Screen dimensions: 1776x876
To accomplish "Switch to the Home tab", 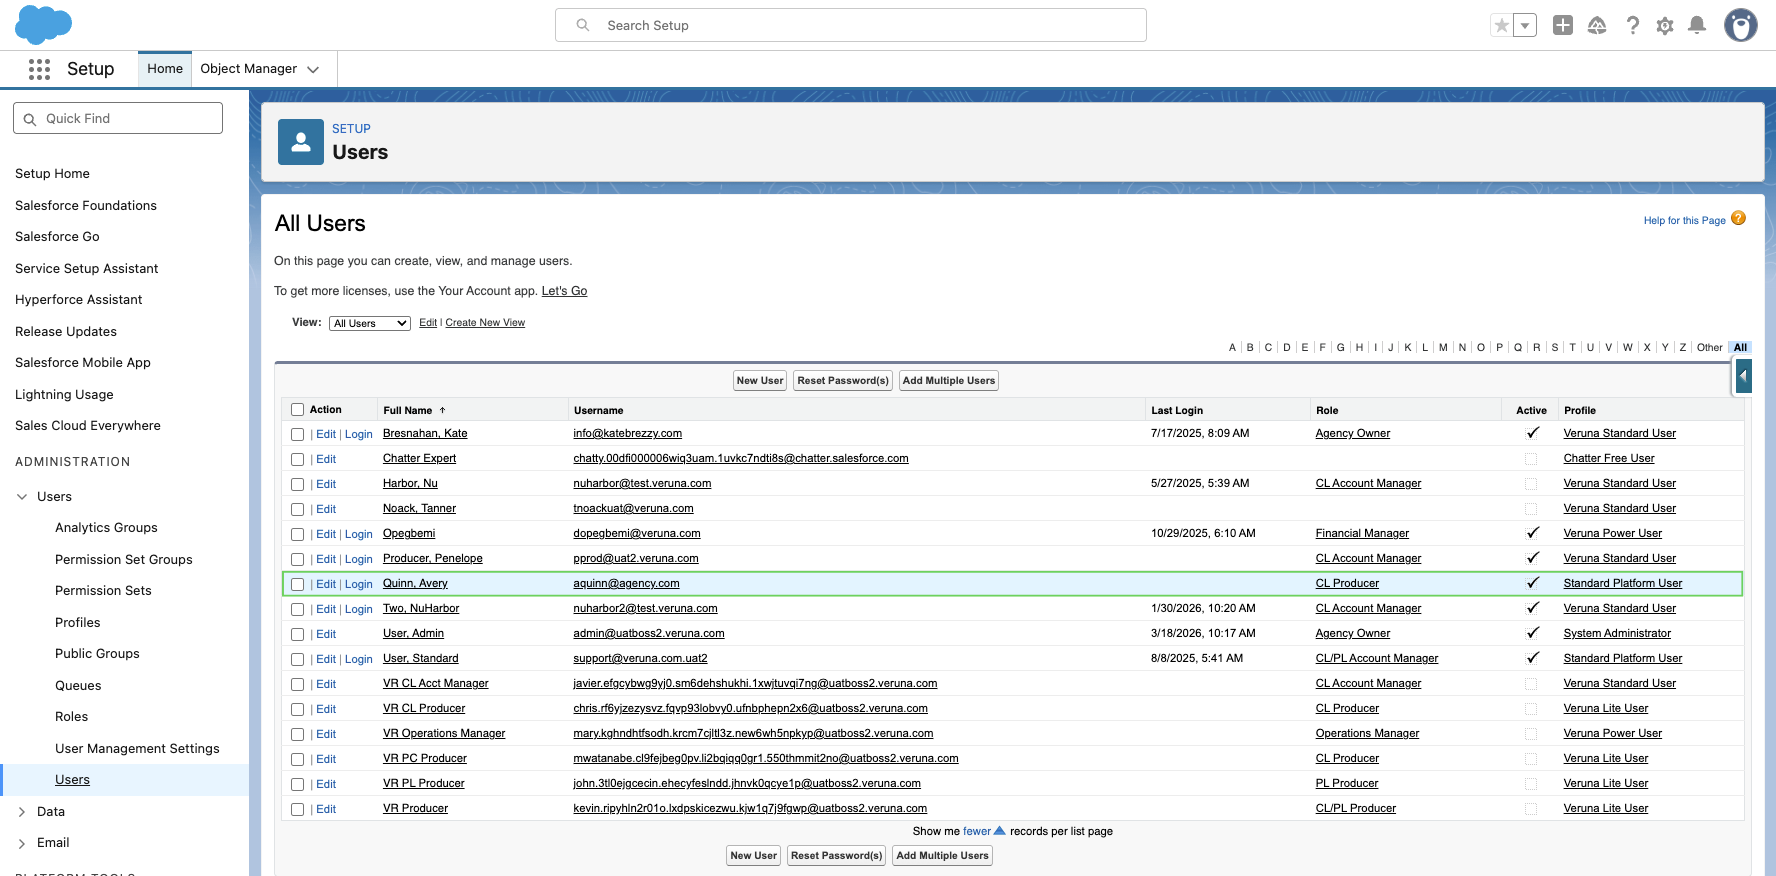I will (x=165, y=69).
